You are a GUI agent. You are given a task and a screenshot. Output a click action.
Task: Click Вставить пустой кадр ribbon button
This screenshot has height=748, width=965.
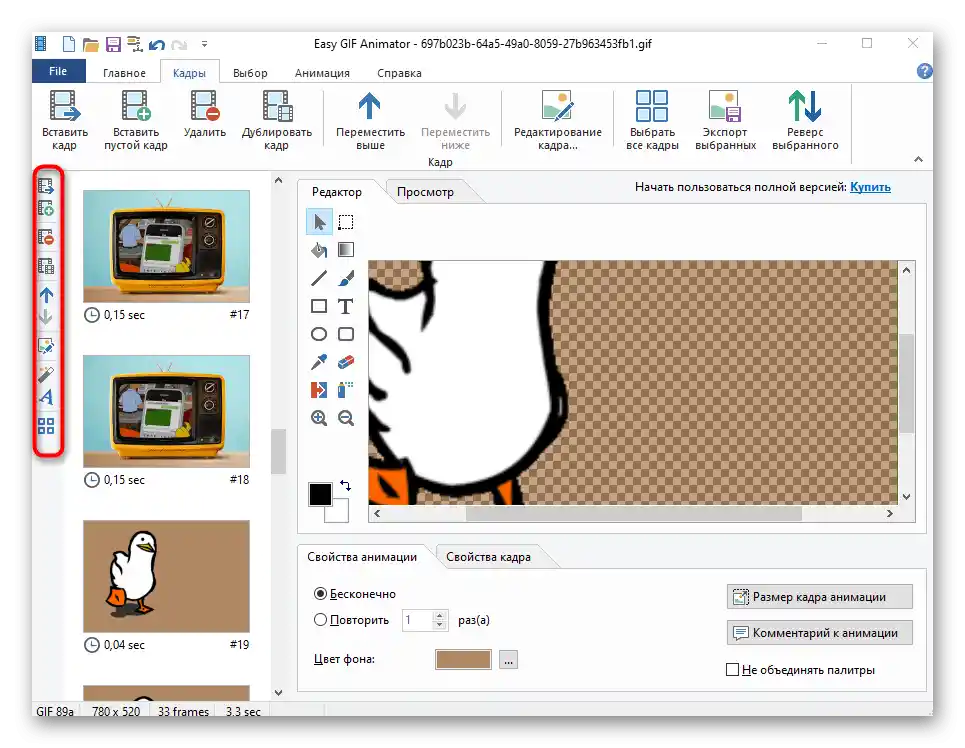pyautogui.click(x=135, y=121)
